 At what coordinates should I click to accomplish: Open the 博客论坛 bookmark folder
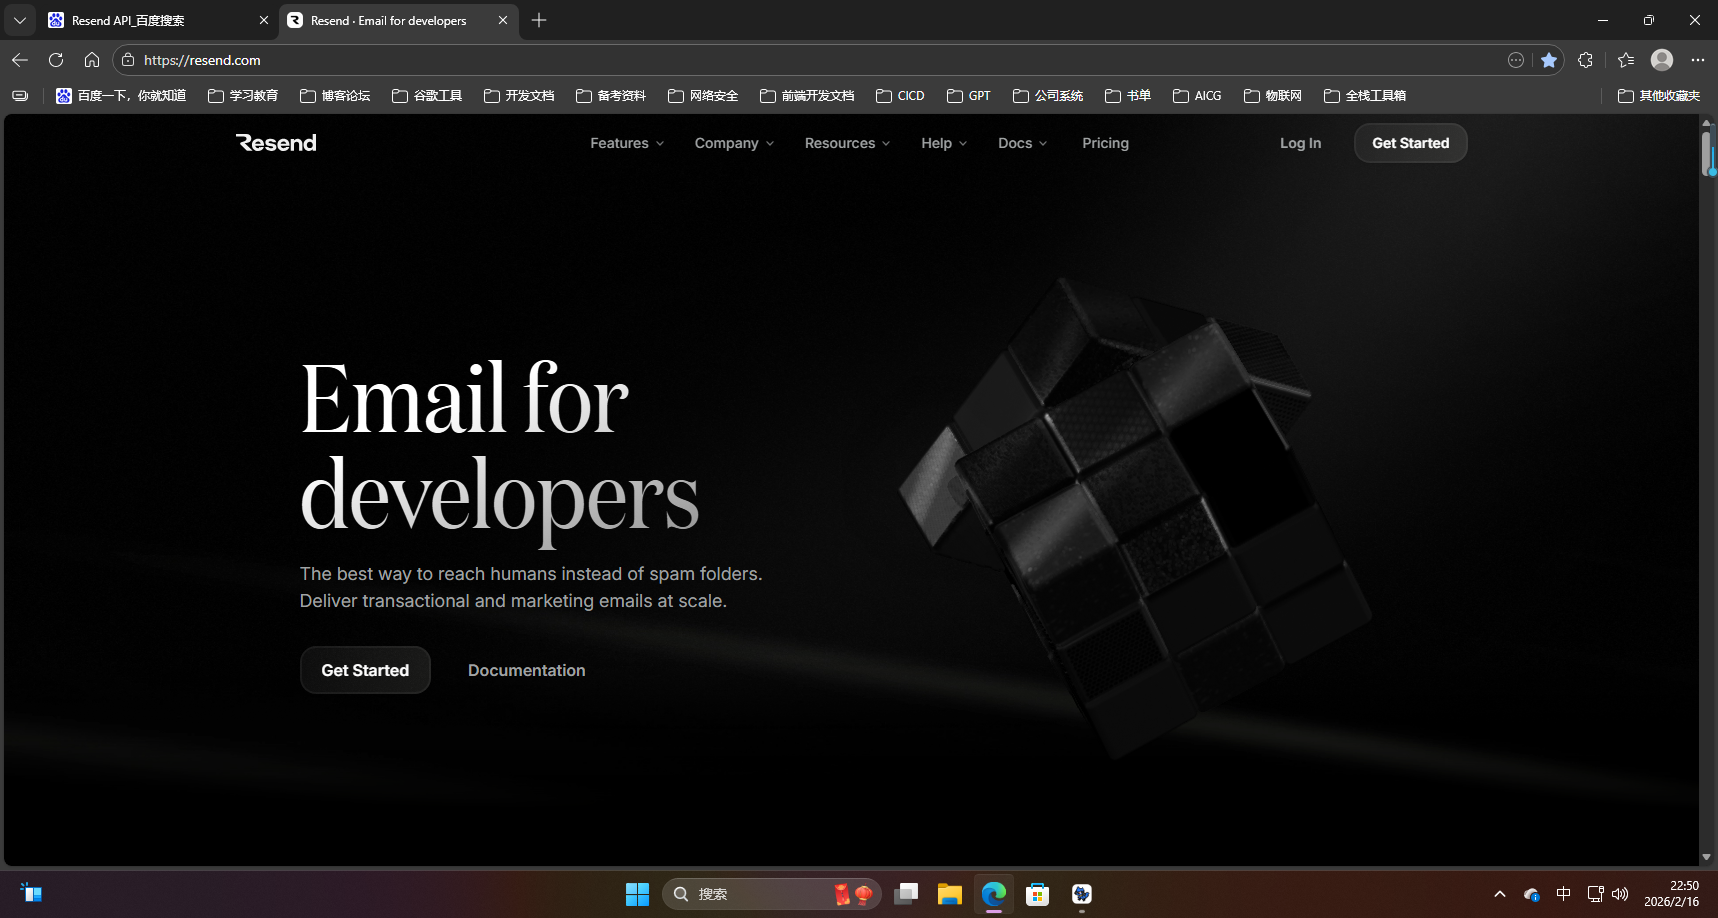pos(335,96)
